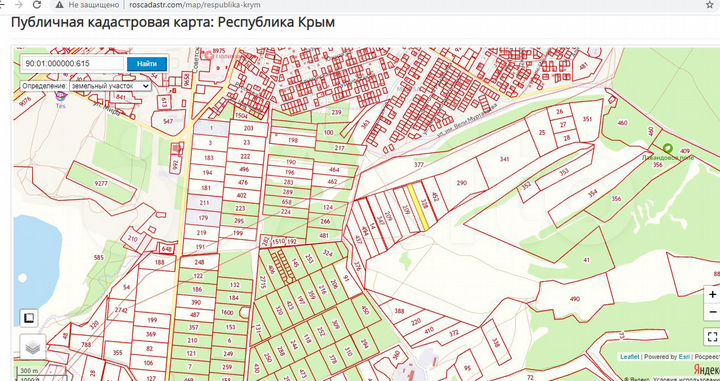This screenshot has width=720, height=381.
Task: Click parcel labeled 9277
Action: [x=101, y=183]
